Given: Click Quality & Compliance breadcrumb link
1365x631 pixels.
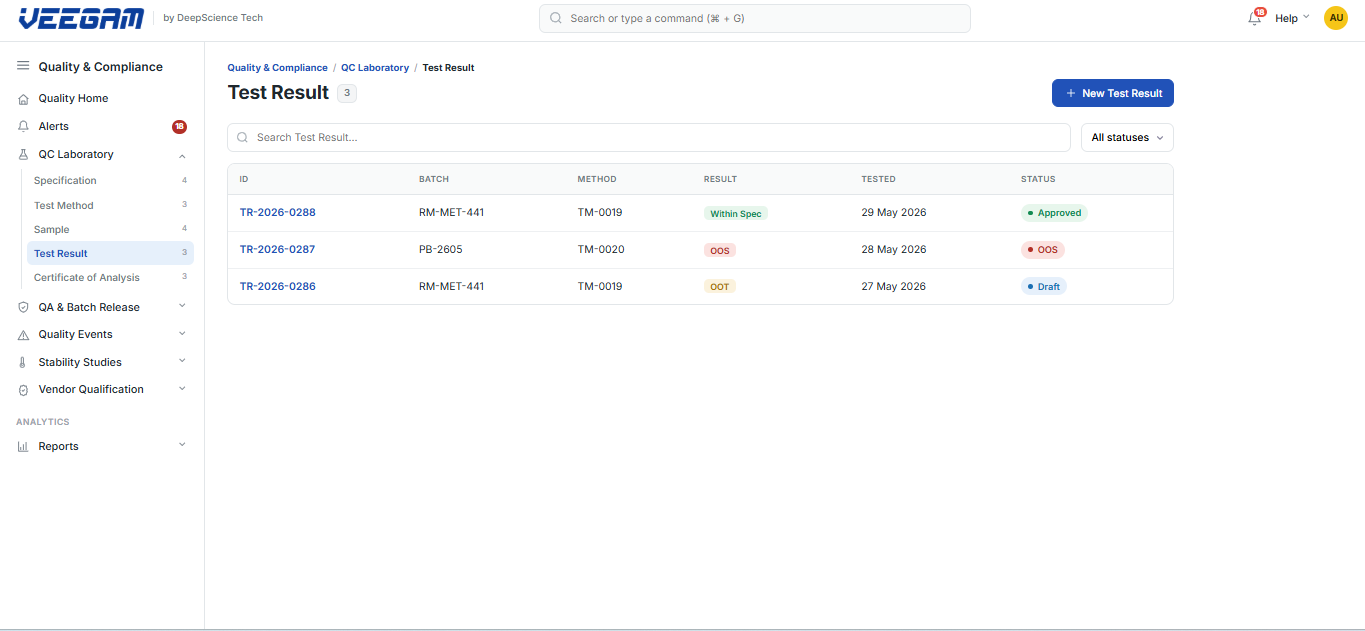Looking at the screenshot, I should pos(277,68).
